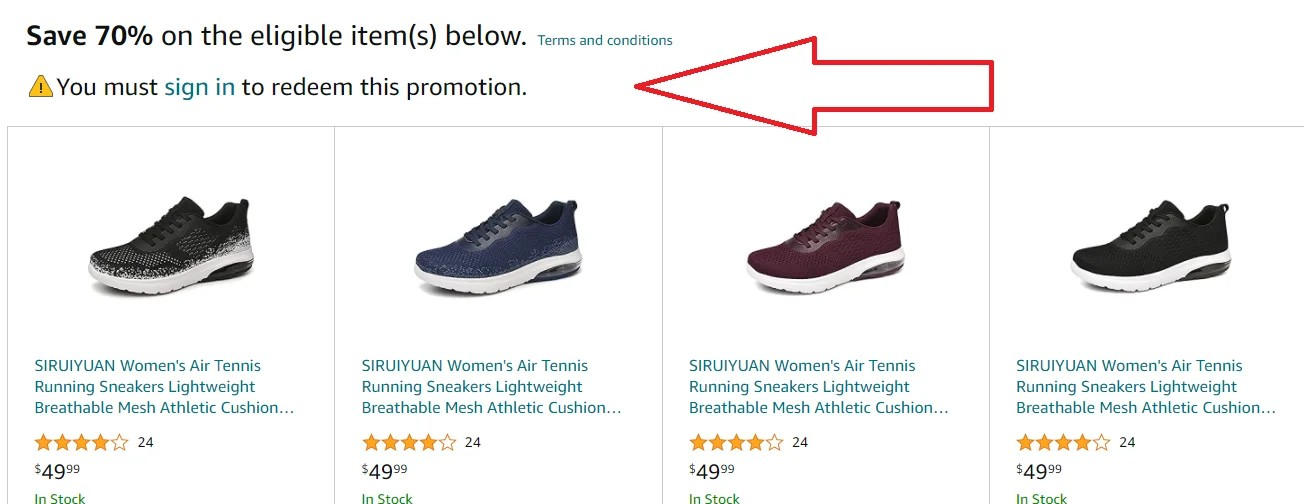Click the star rating of the first sneaker
The height and width of the screenshot is (504, 1304).
[81, 442]
